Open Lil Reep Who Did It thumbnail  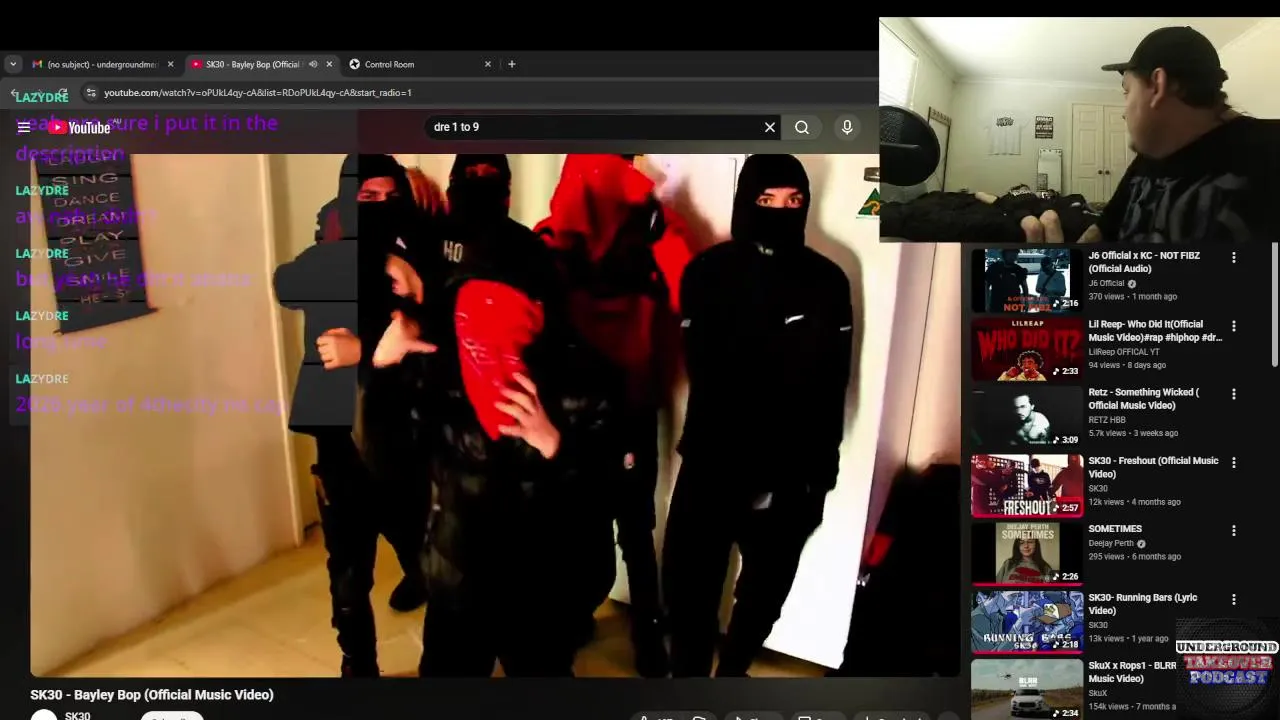point(1027,349)
